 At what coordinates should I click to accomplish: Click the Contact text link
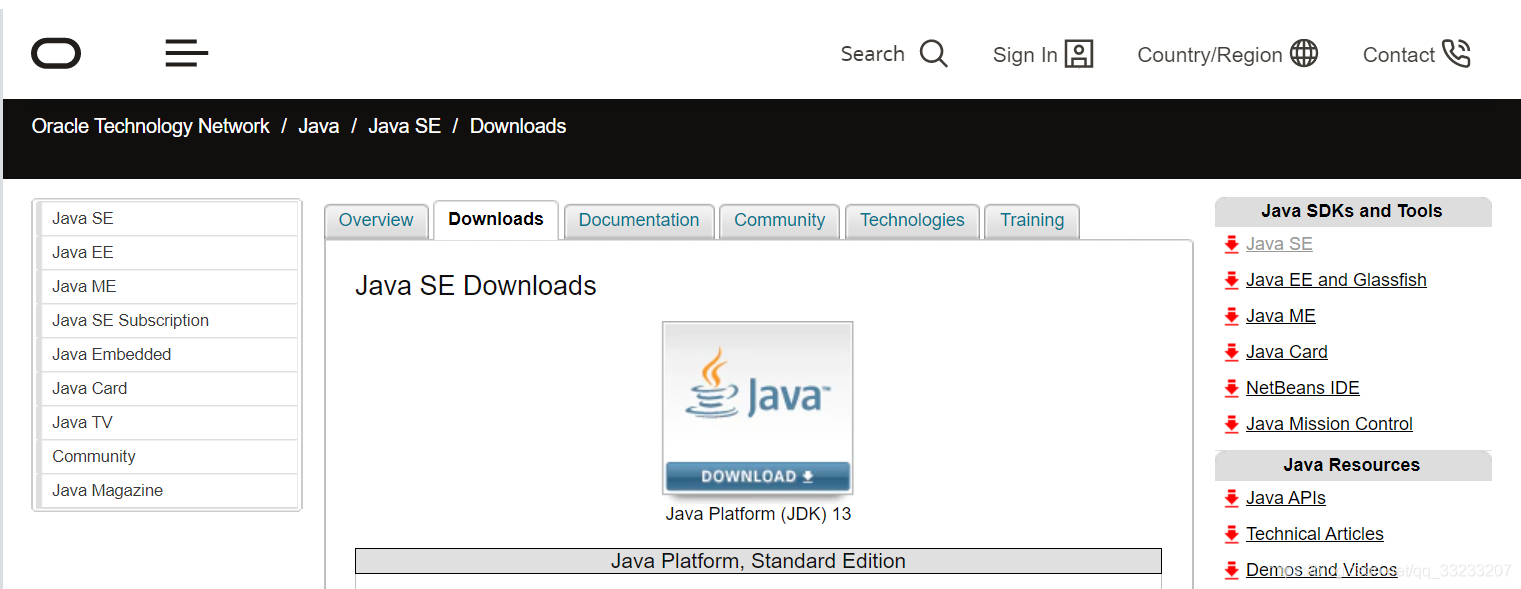tap(1399, 55)
